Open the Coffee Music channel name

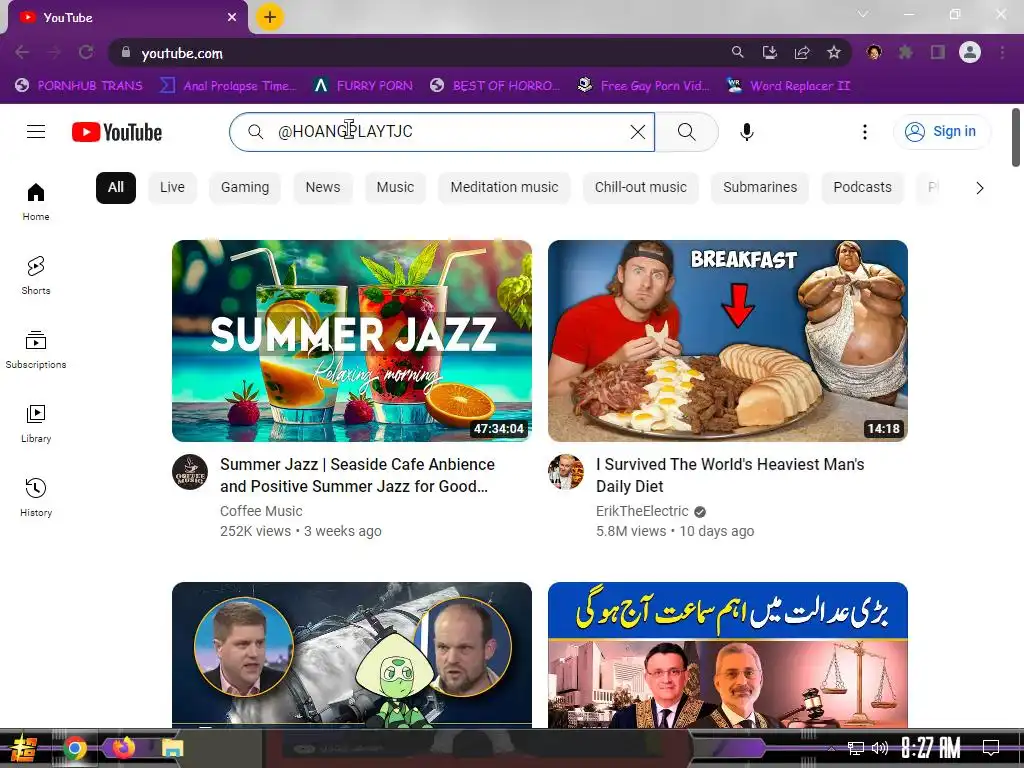(261, 511)
